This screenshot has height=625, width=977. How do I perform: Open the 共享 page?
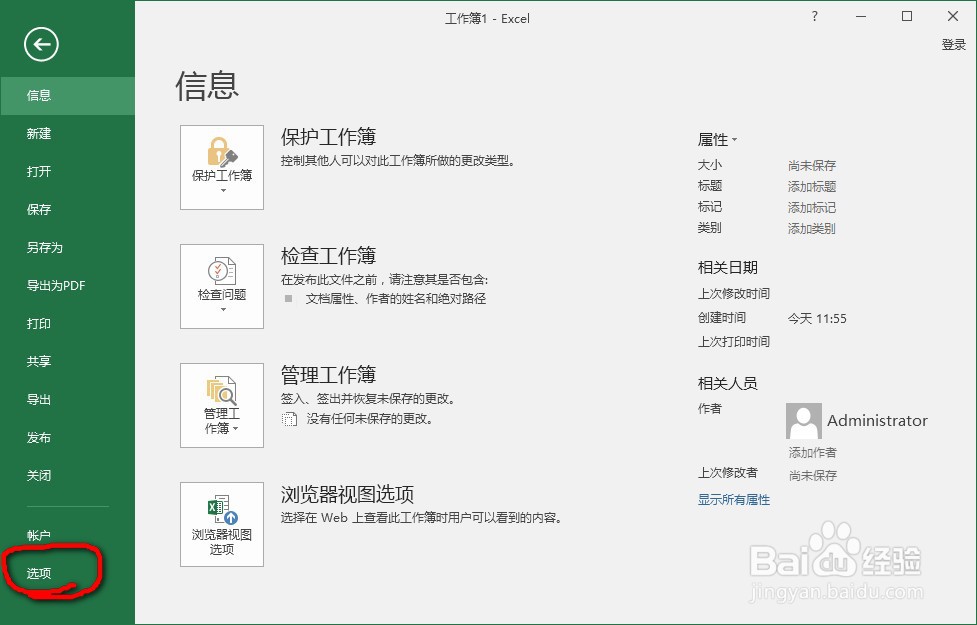[67, 361]
